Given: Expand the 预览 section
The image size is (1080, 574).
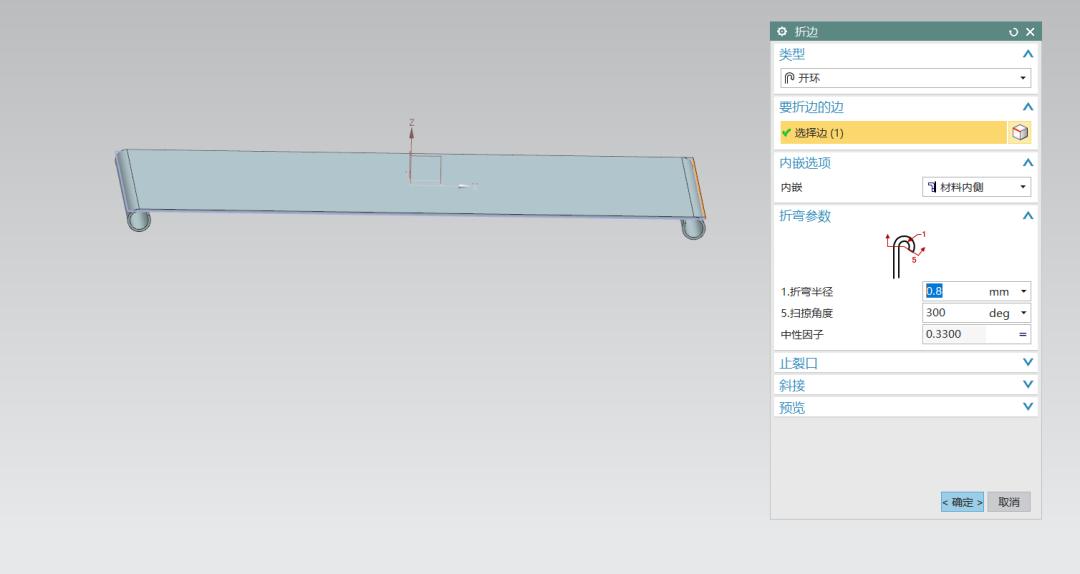Looking at the screenshot, I should pos(1028,407).
